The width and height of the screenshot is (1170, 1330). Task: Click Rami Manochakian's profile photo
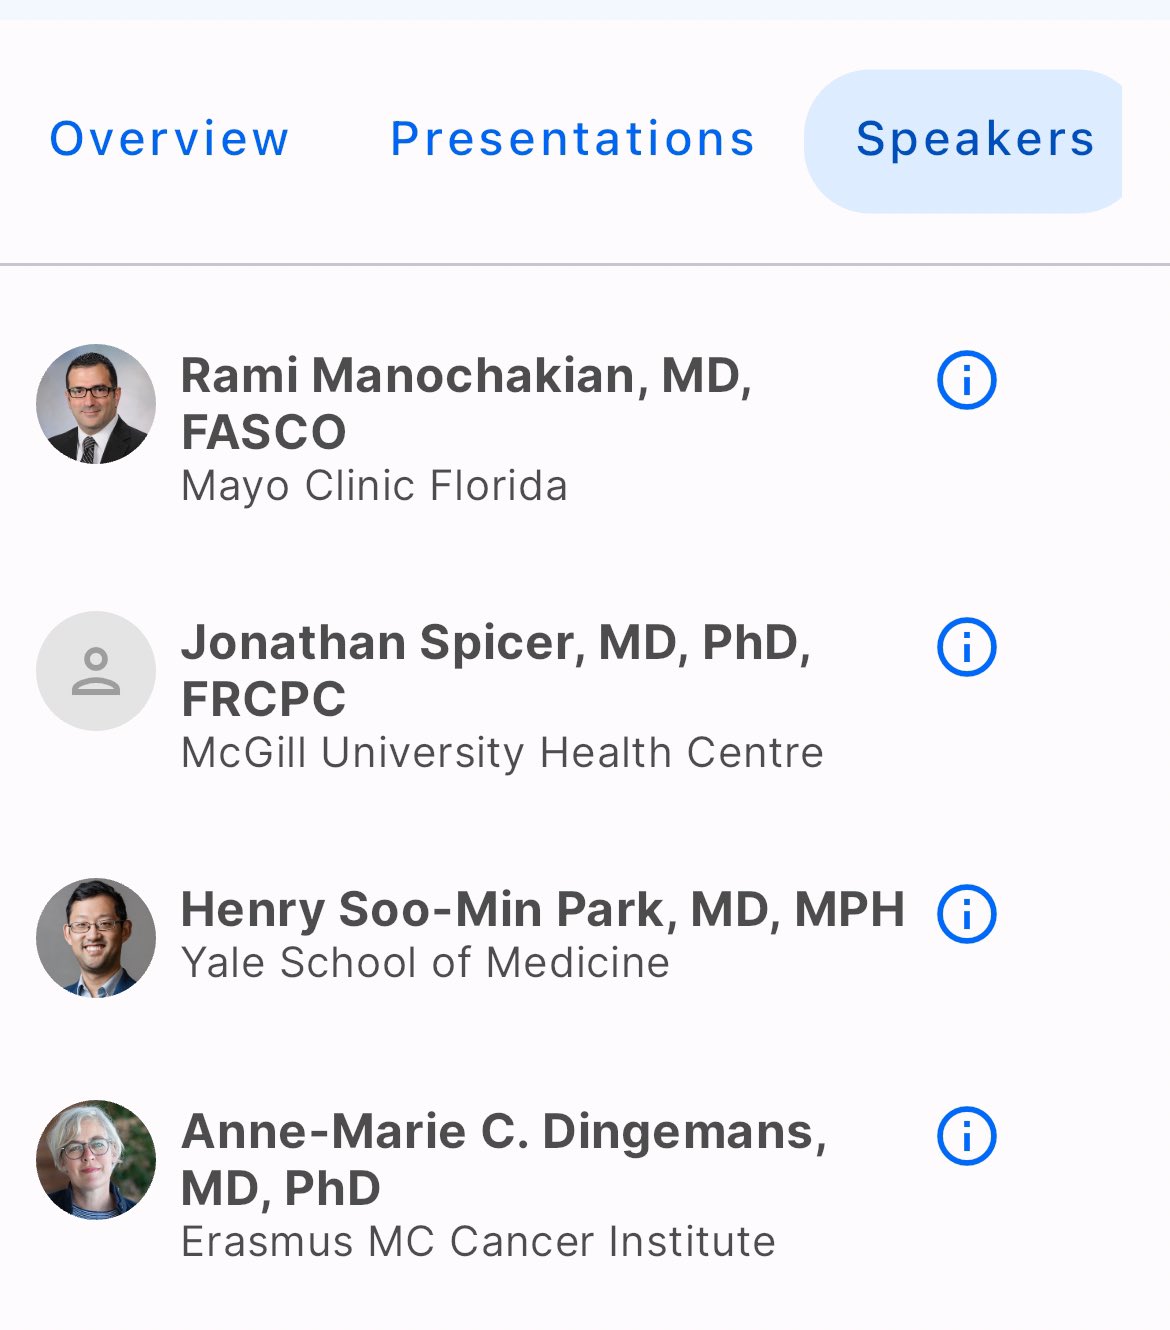click(96, 404)
